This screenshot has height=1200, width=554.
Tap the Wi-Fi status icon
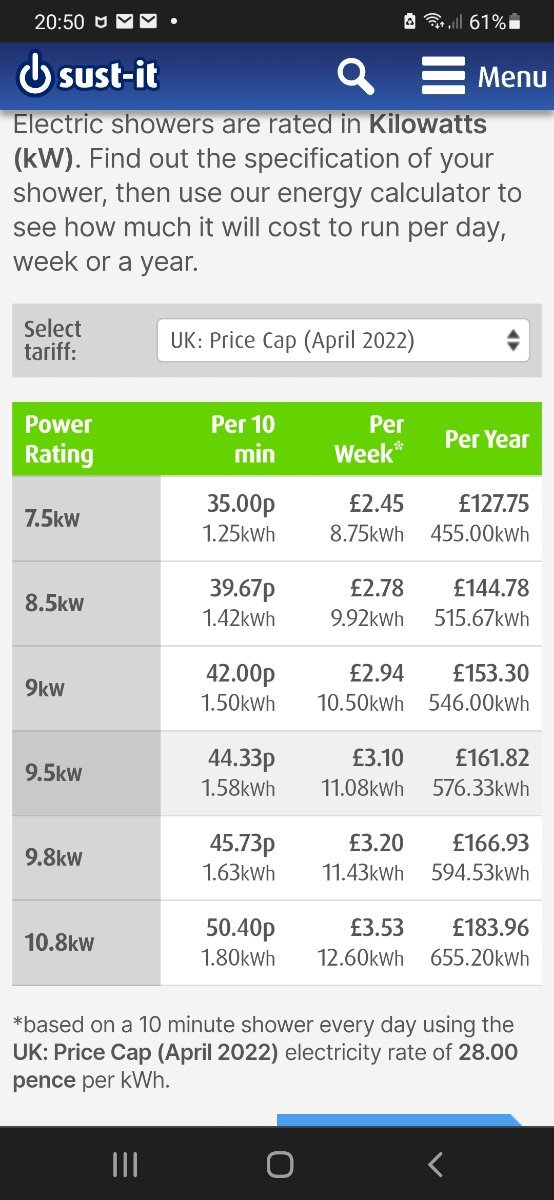click(434, 21)
